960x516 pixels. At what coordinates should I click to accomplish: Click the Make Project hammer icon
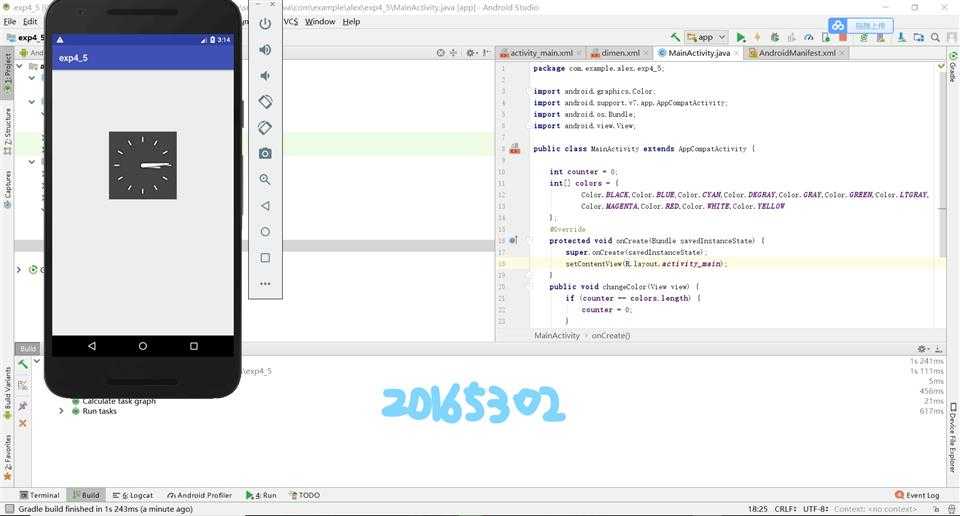[x=675, y=37]
